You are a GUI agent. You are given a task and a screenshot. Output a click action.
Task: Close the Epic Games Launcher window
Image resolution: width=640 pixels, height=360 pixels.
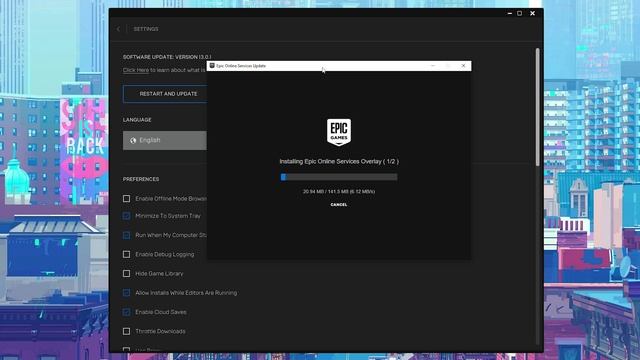point(533,13)
